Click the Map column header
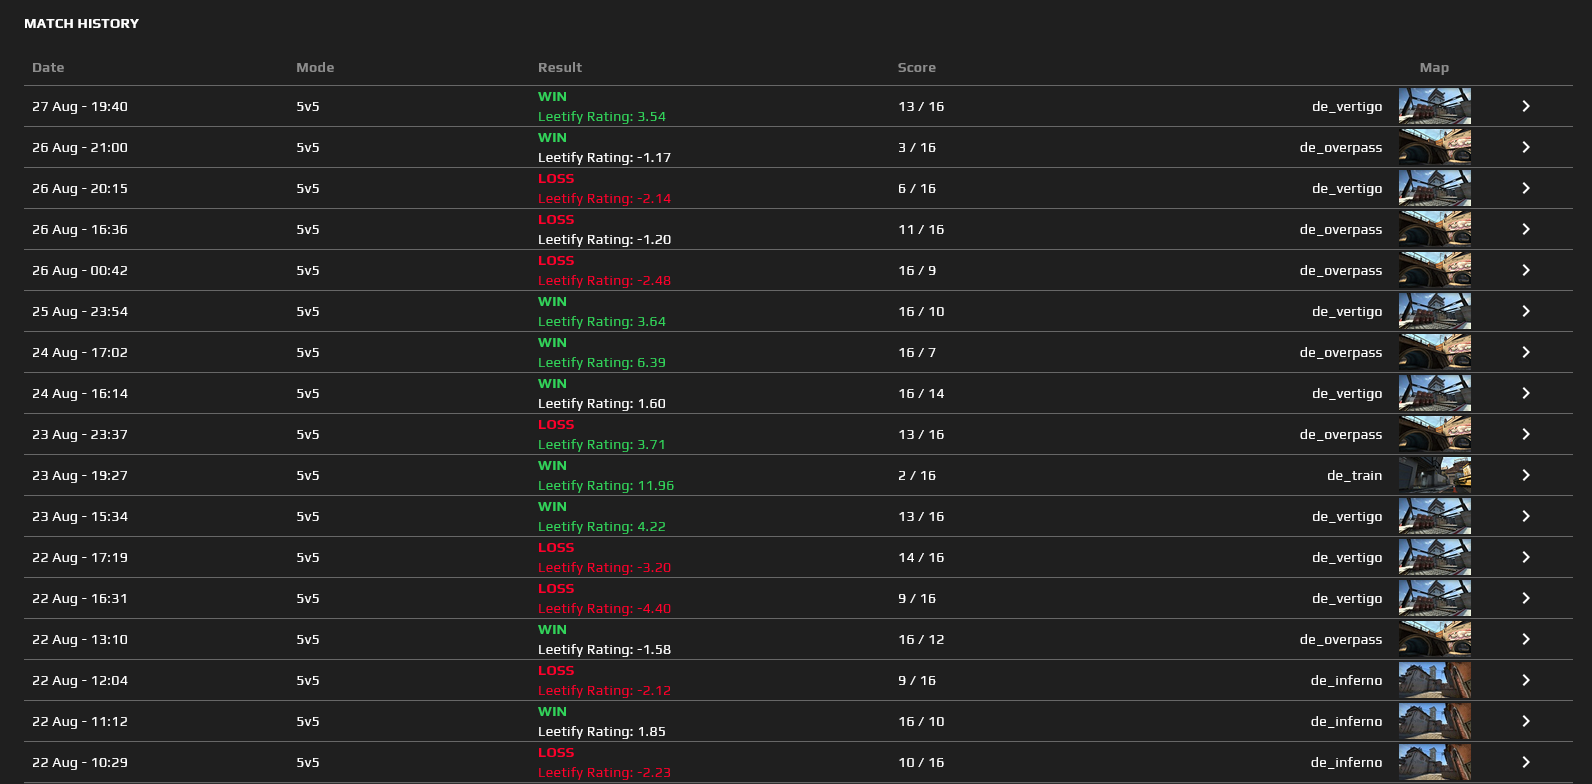 (x=1434, y=67)
